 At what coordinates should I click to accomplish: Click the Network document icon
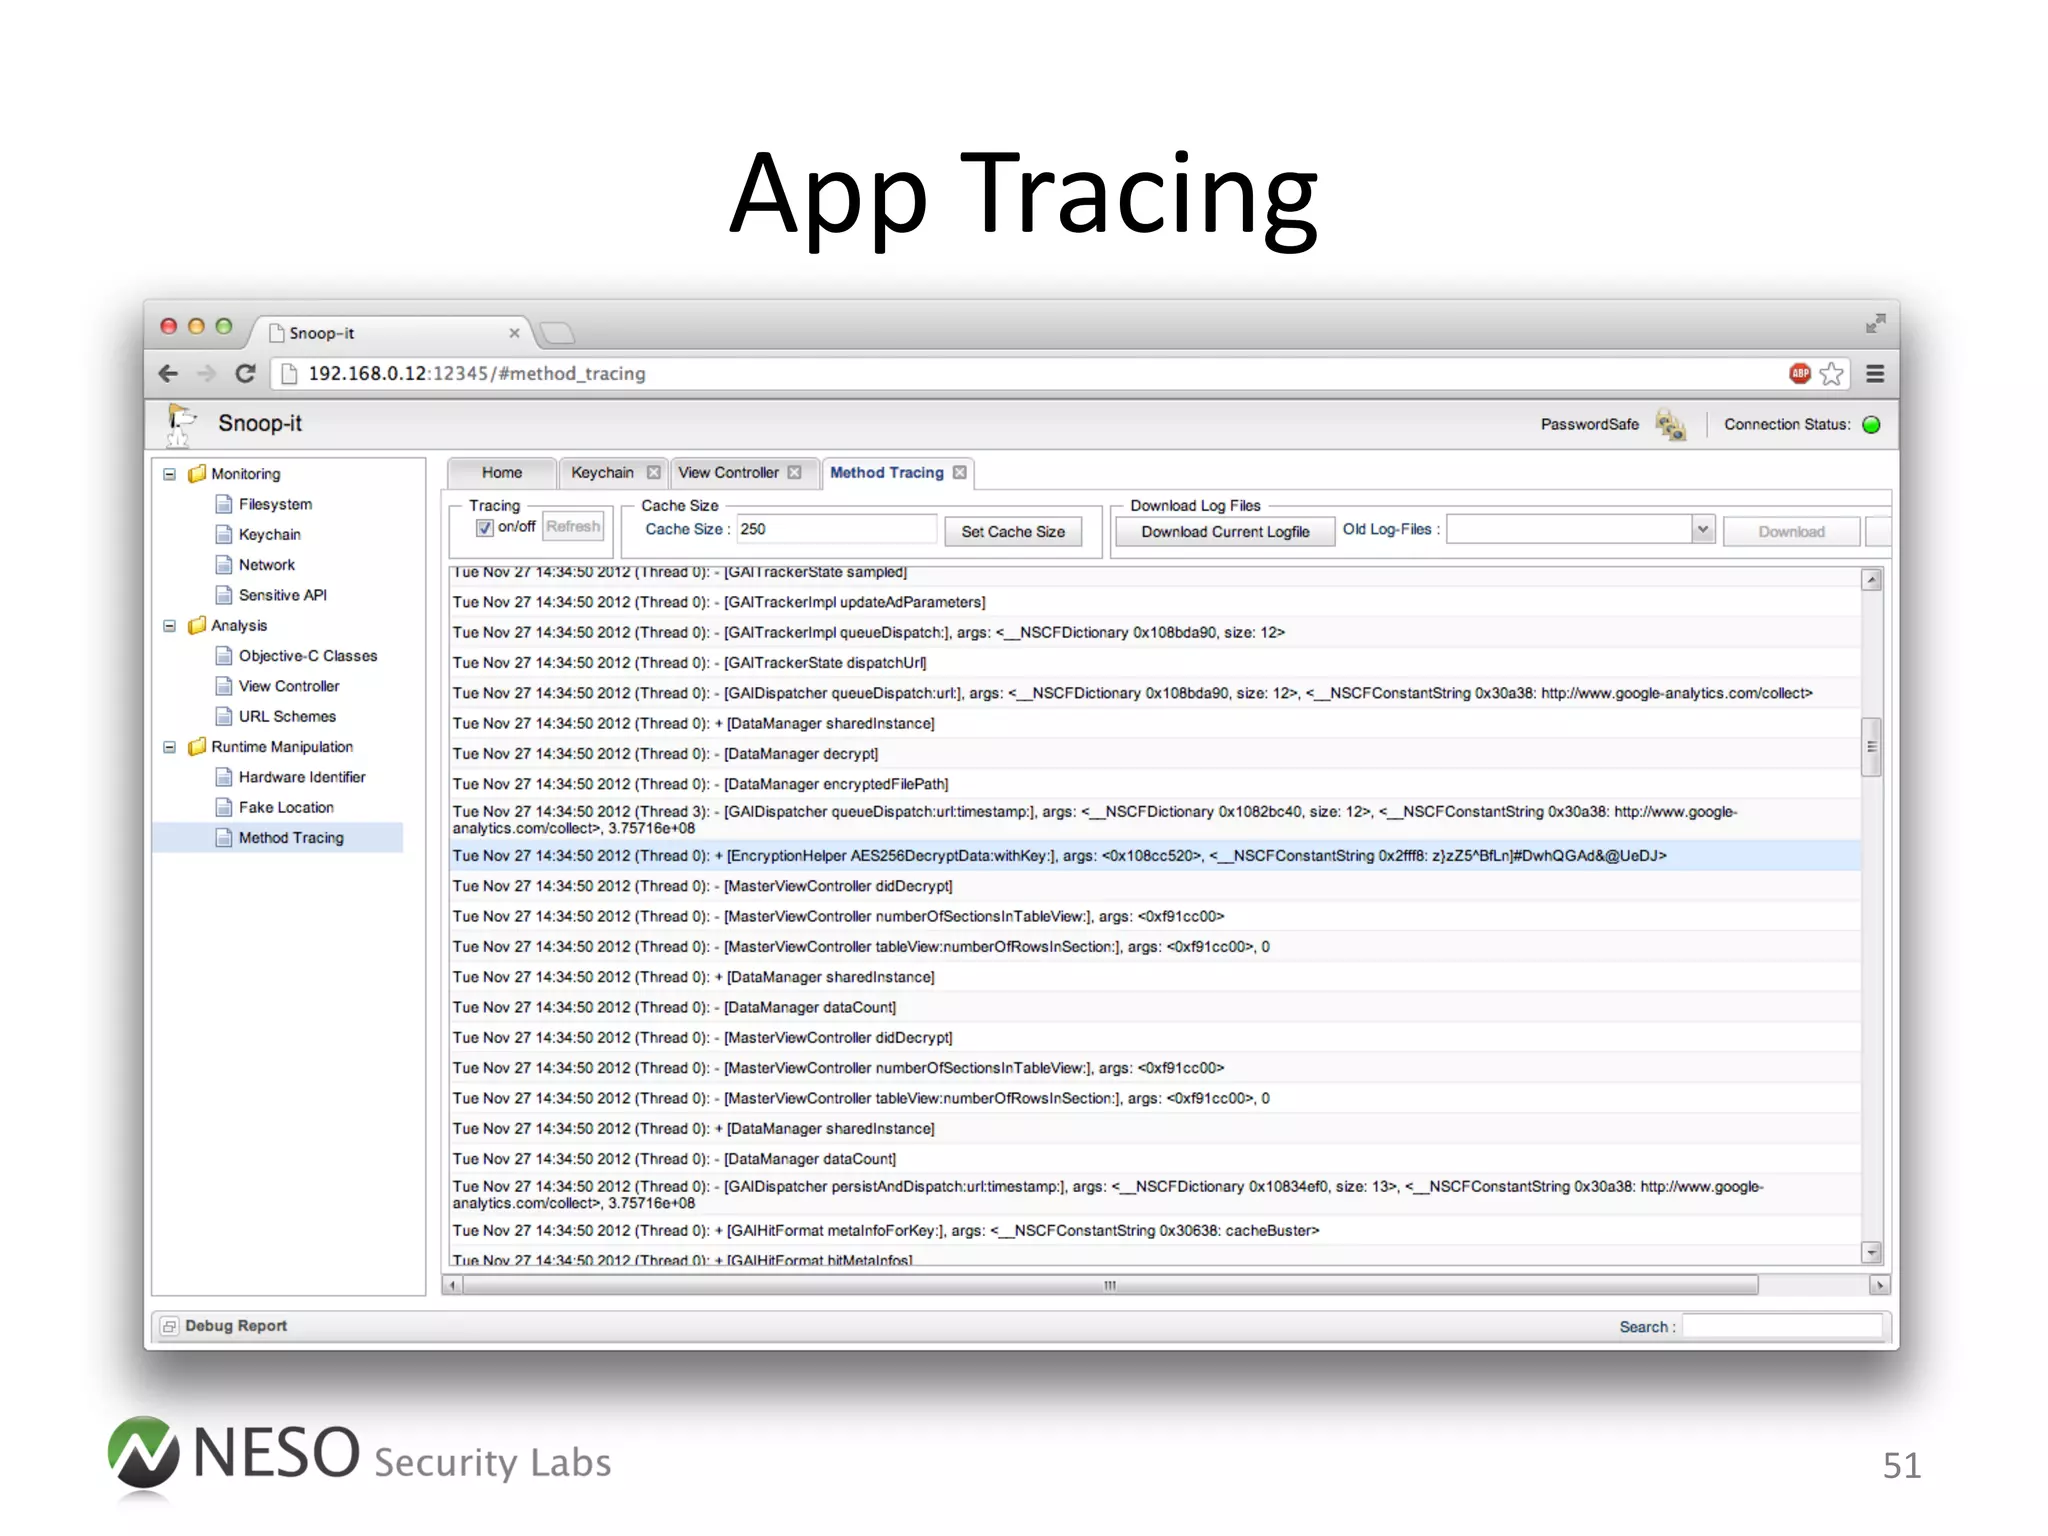[x=224, y=565]
